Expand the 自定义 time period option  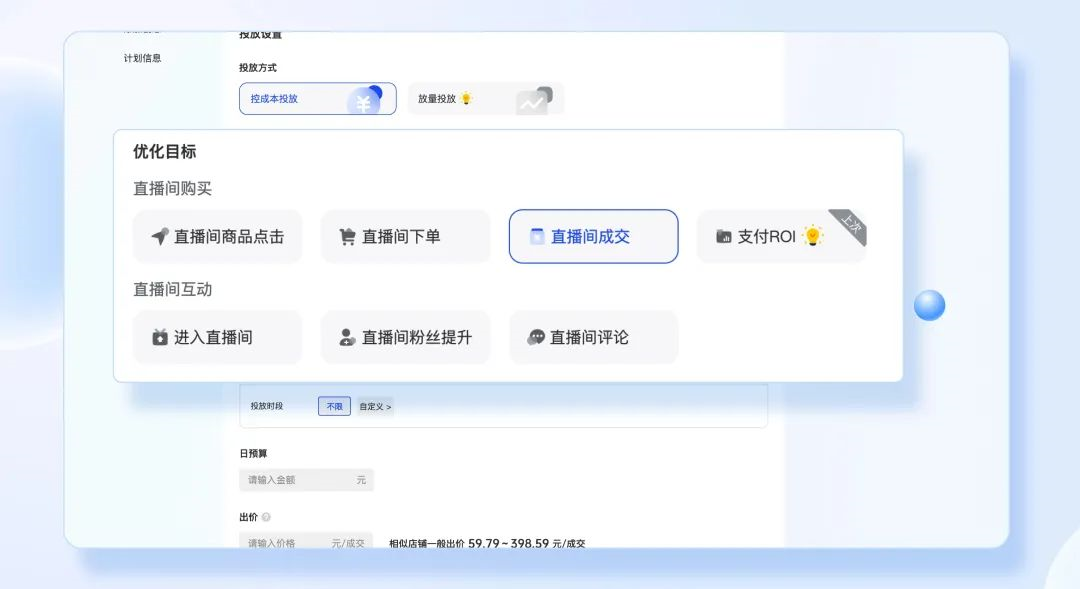tap(375, 406)
